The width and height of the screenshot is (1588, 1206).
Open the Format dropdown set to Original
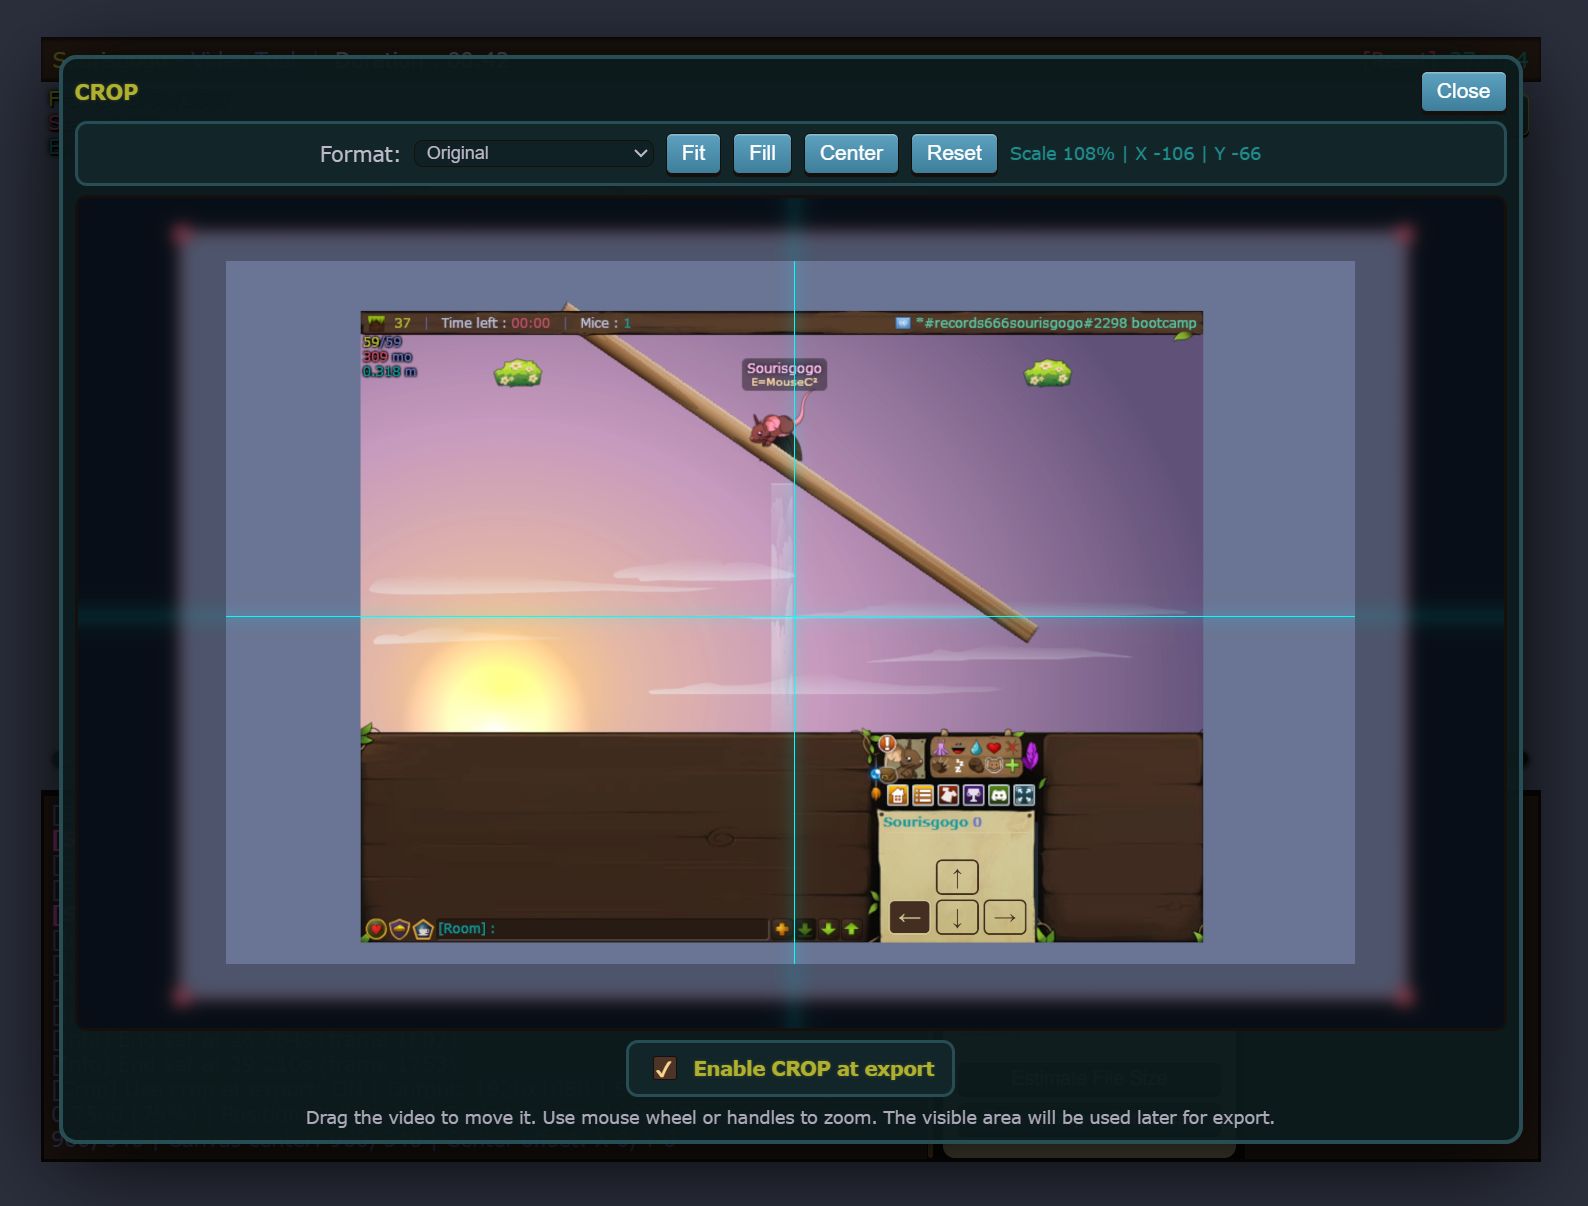point(534,153)
